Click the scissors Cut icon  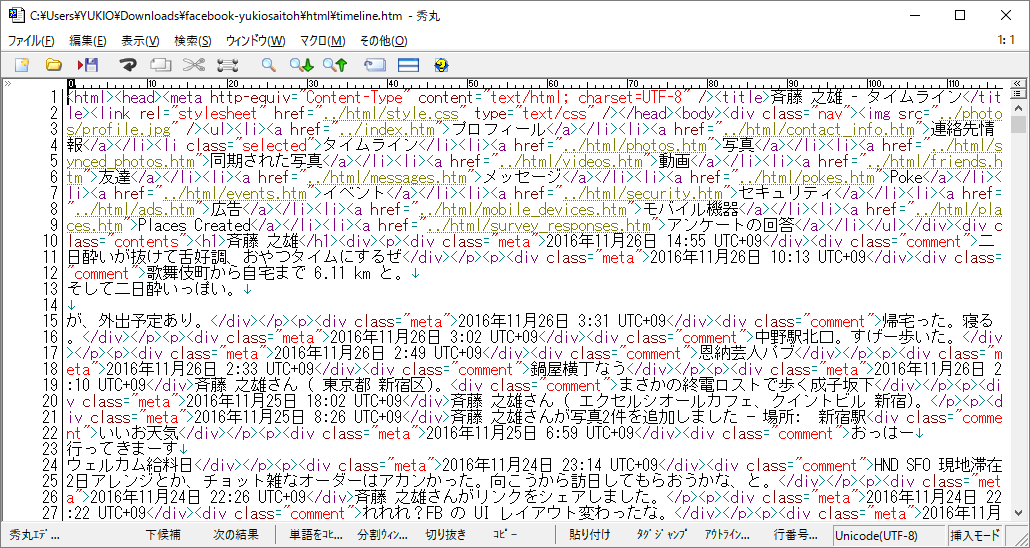[194, 65]
